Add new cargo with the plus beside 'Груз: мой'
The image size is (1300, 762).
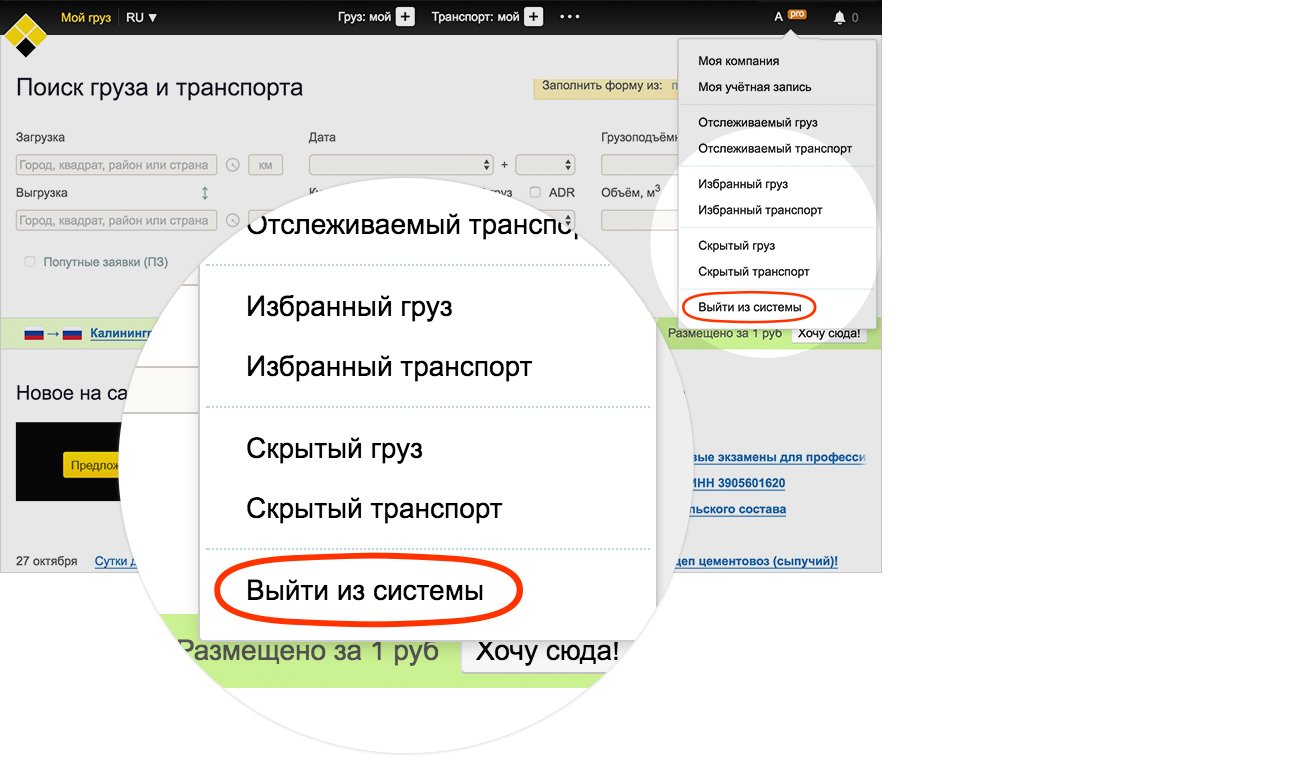(405, 16)
